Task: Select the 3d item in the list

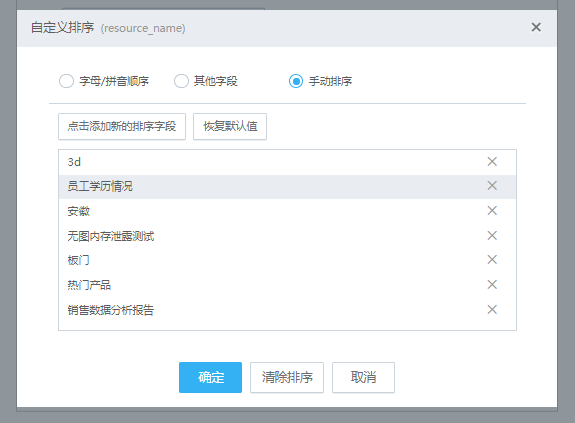Action: (x=287, y=162)
